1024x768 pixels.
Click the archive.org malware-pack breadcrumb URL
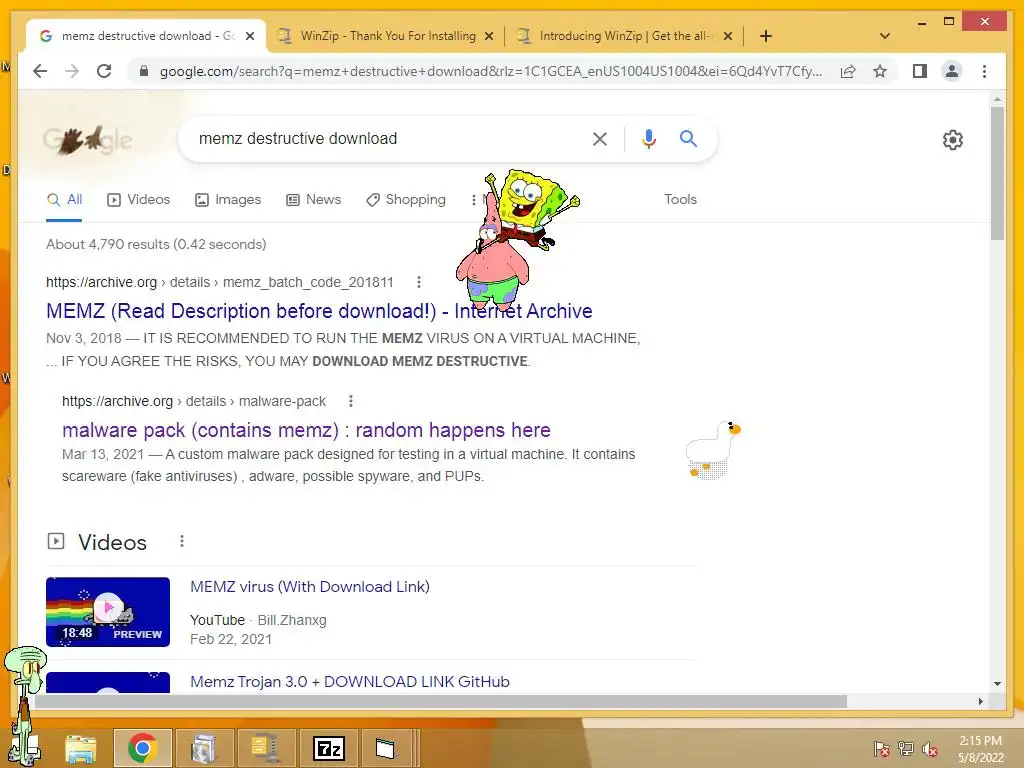coord(194,401)
